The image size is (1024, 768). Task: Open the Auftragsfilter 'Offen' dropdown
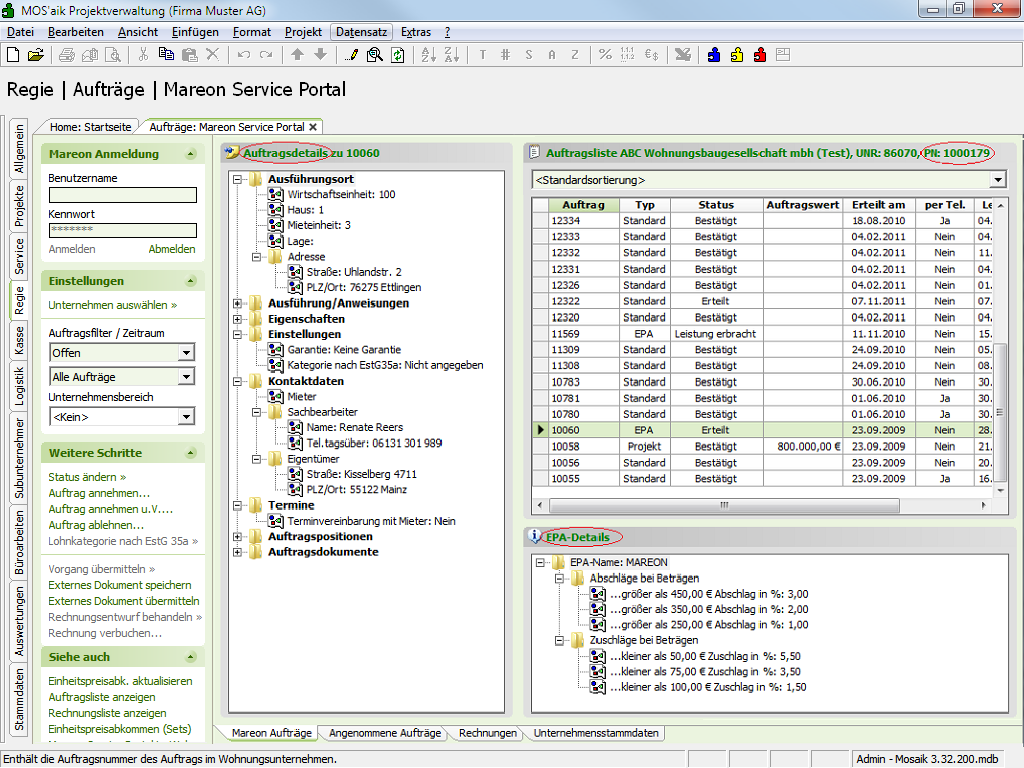[x=187, y=353]
